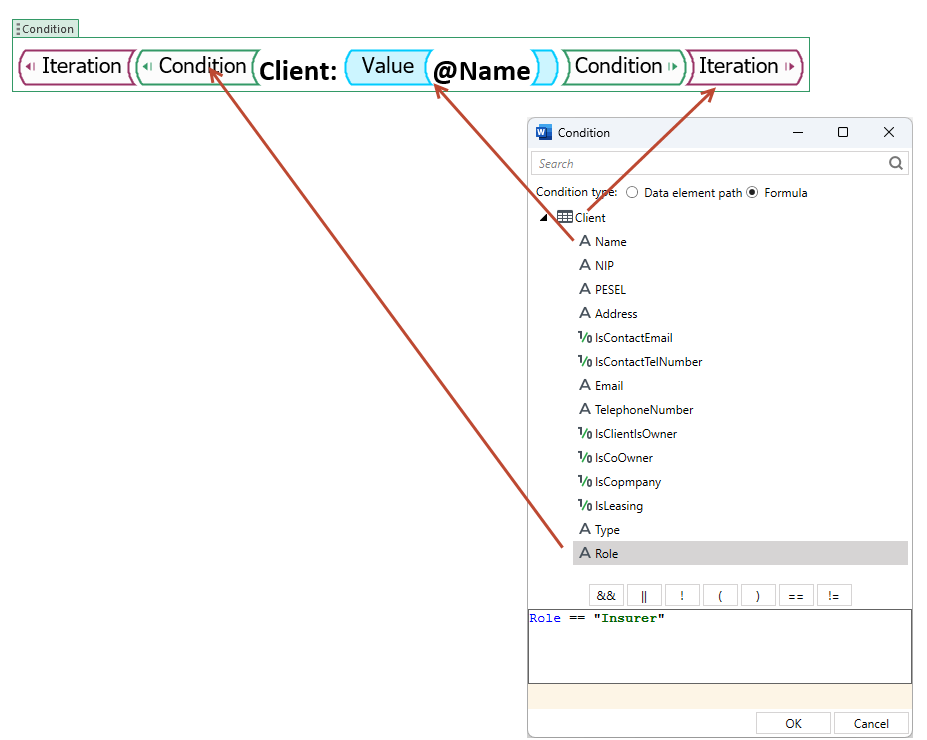Click the opening Iteration tag
The width and height of the screenshot is (927, 740).
click(77, 67)
